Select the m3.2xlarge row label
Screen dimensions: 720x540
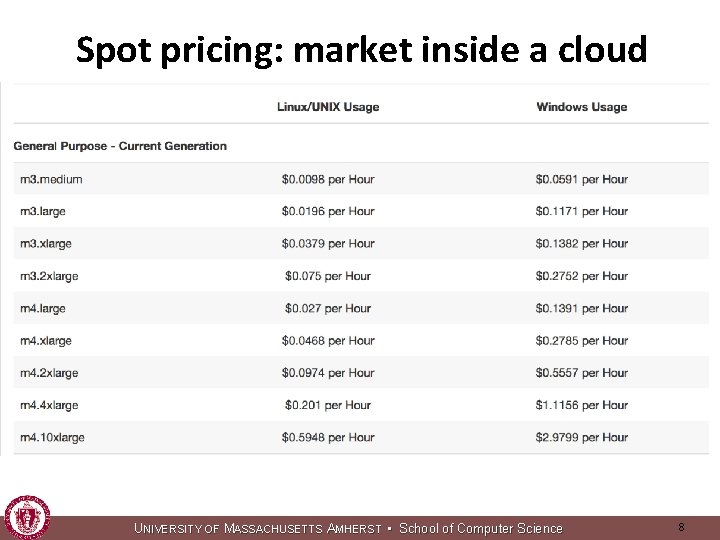coord(49,276)
